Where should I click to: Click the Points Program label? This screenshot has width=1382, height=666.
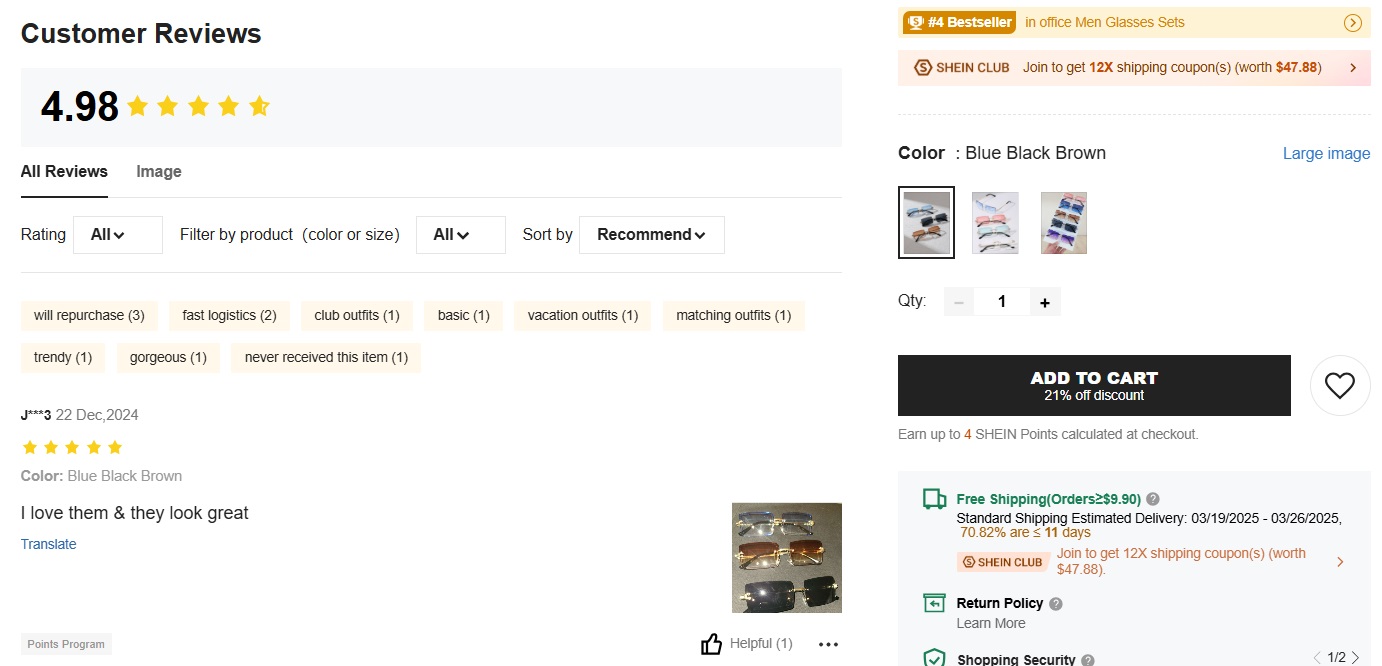click(x=66, y=644)
